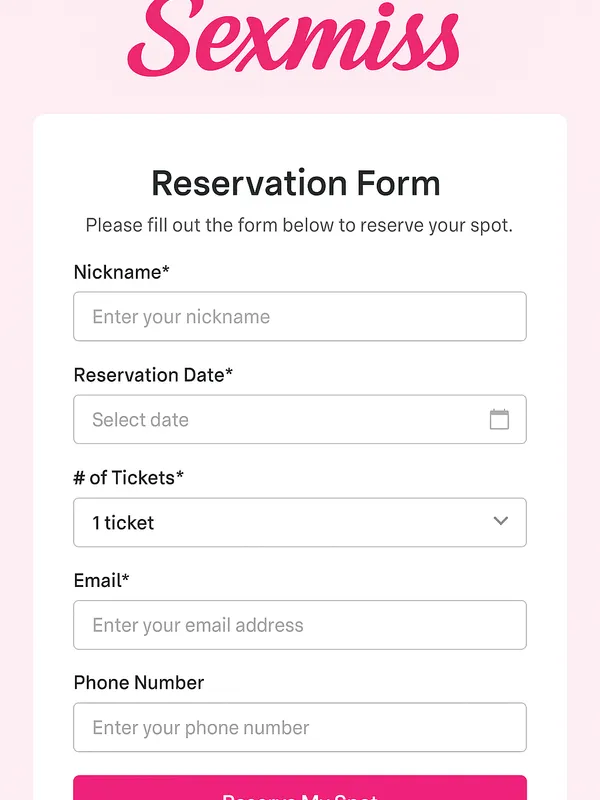
Task: Click the 'Select date' input field
Action: (x=280, y=420)
